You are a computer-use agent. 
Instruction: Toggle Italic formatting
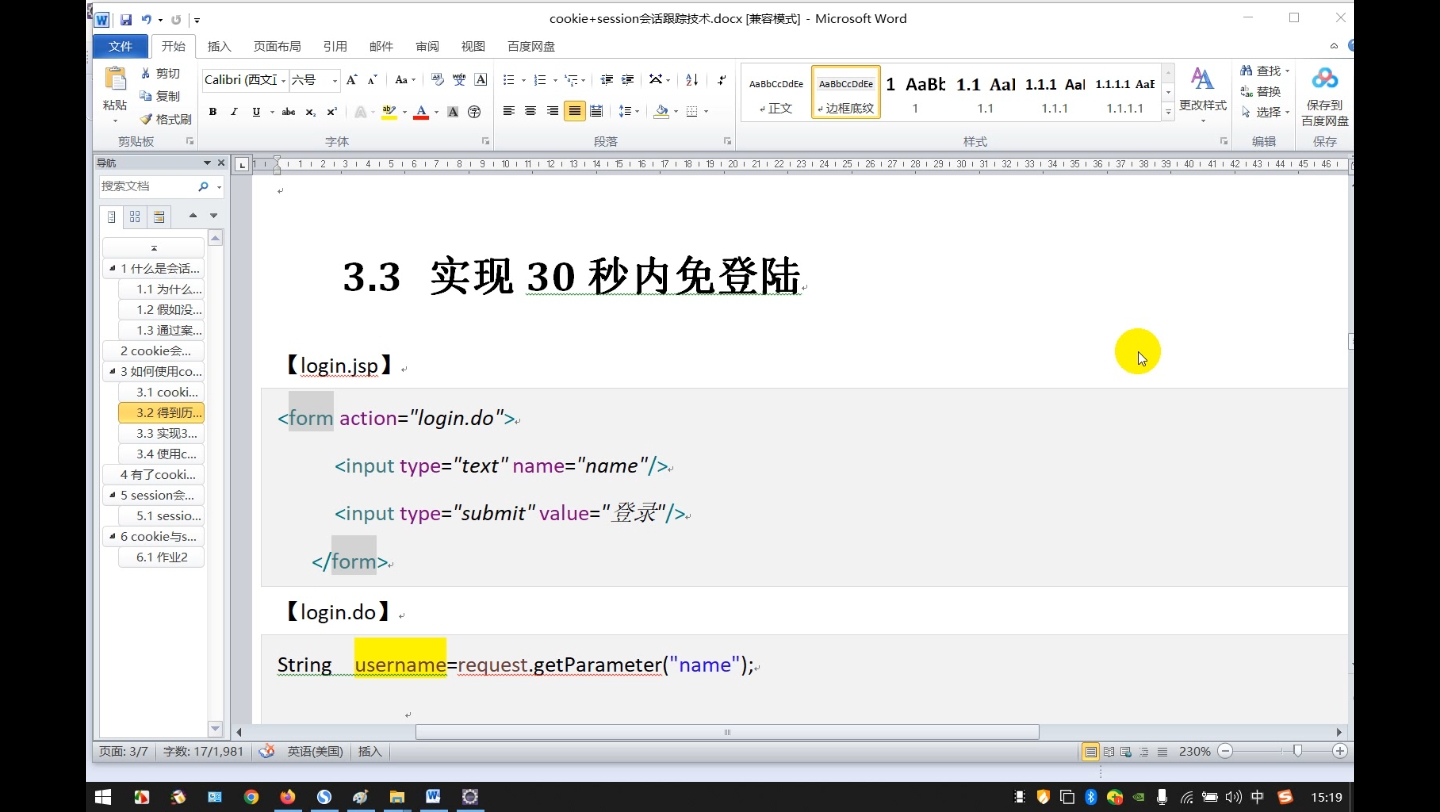[234, 112]
